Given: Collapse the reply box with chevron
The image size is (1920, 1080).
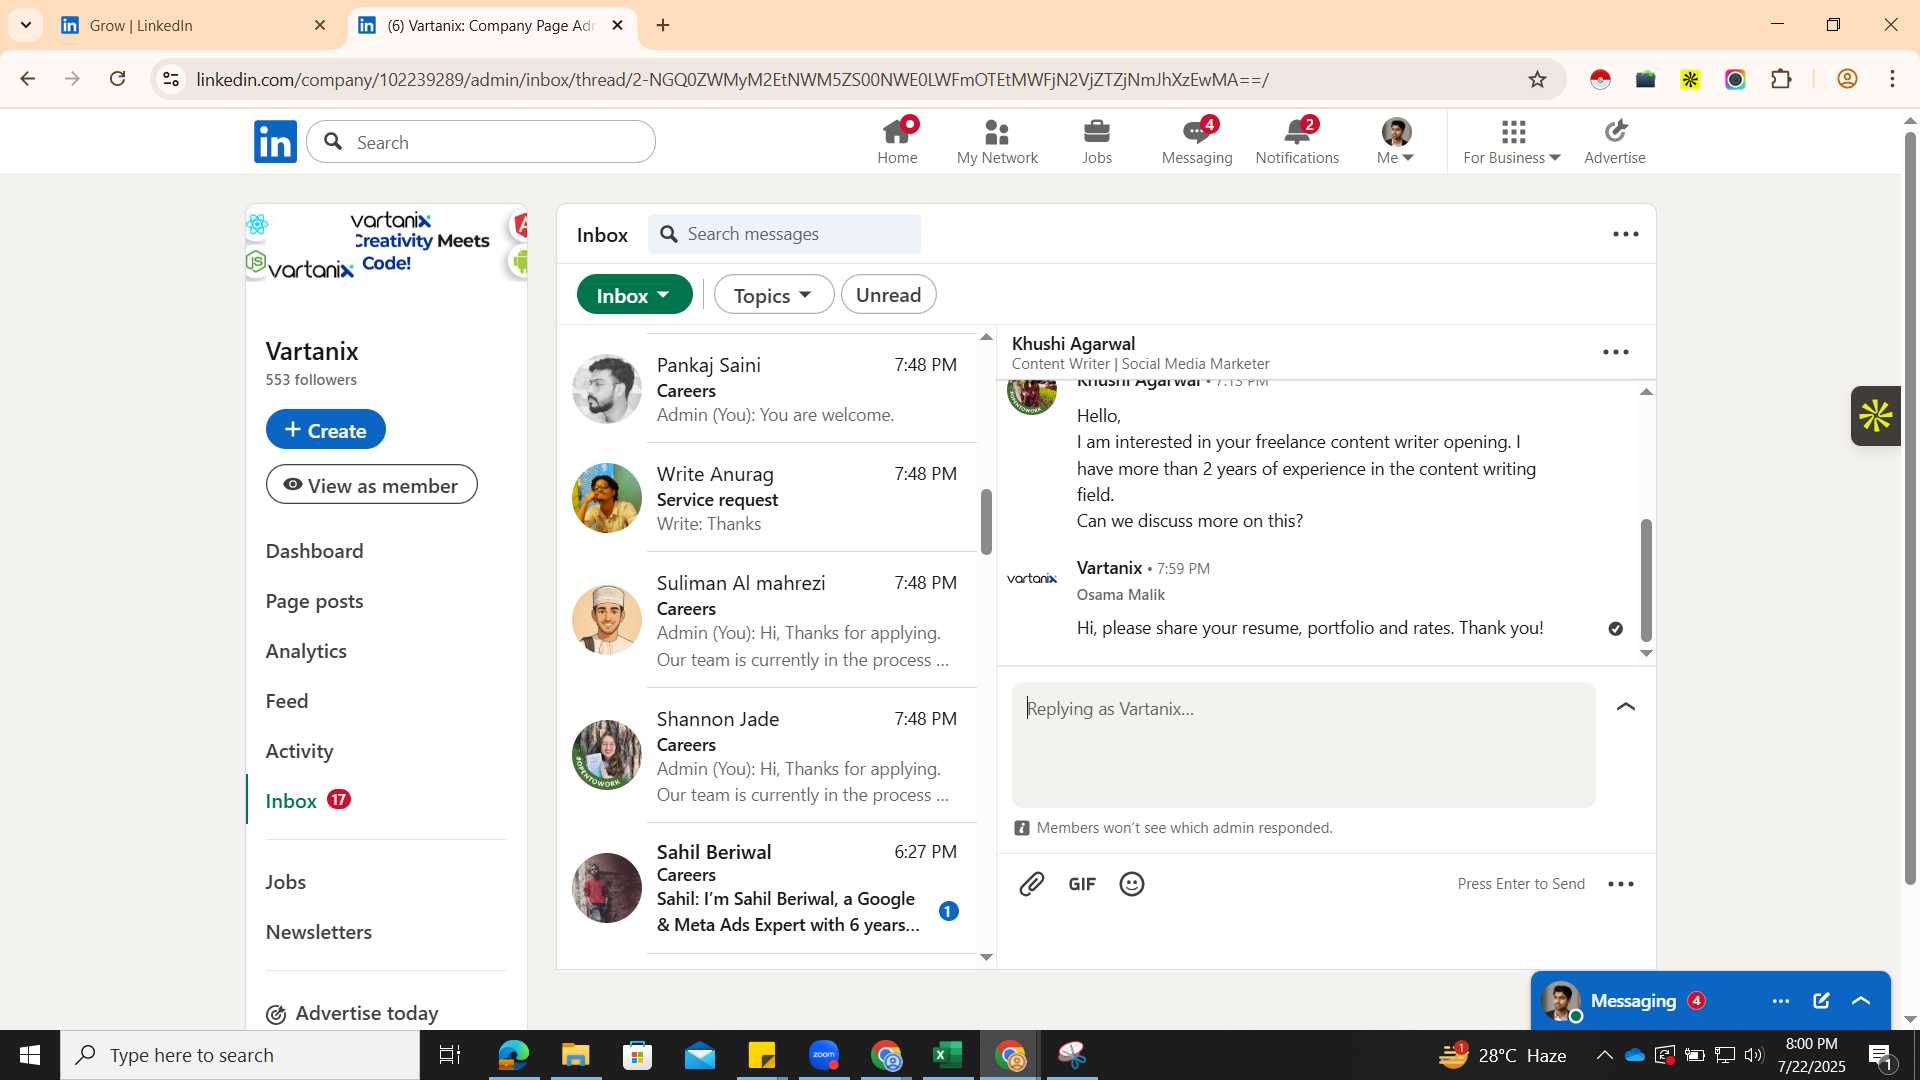Looking at the screenshot, I should click(1626, 707).
